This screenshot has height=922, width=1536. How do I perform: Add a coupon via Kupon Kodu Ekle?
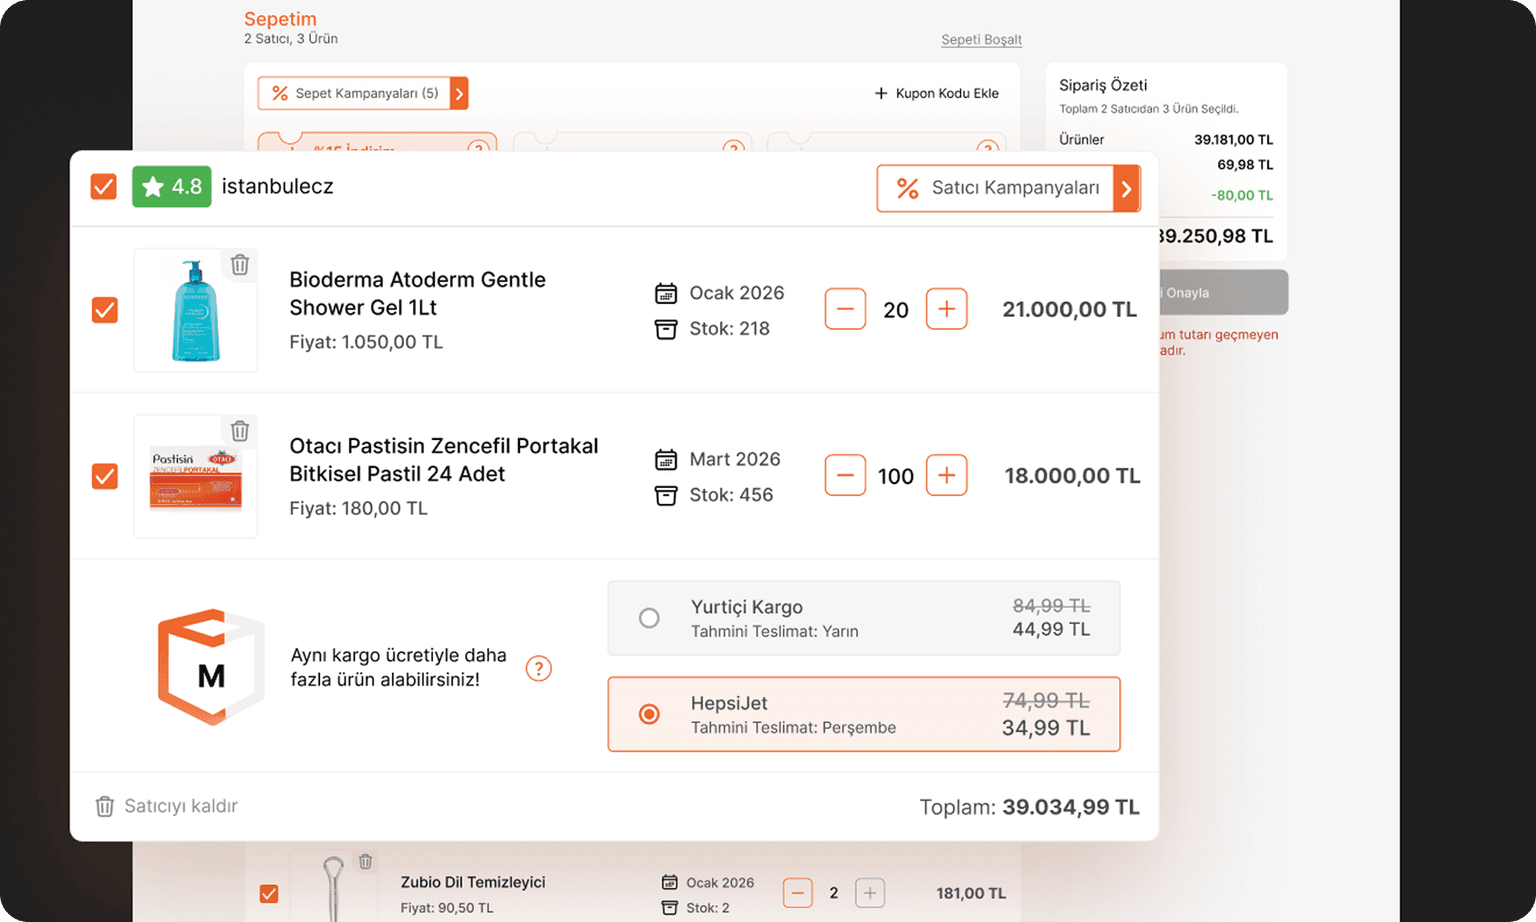click(936, 93)
